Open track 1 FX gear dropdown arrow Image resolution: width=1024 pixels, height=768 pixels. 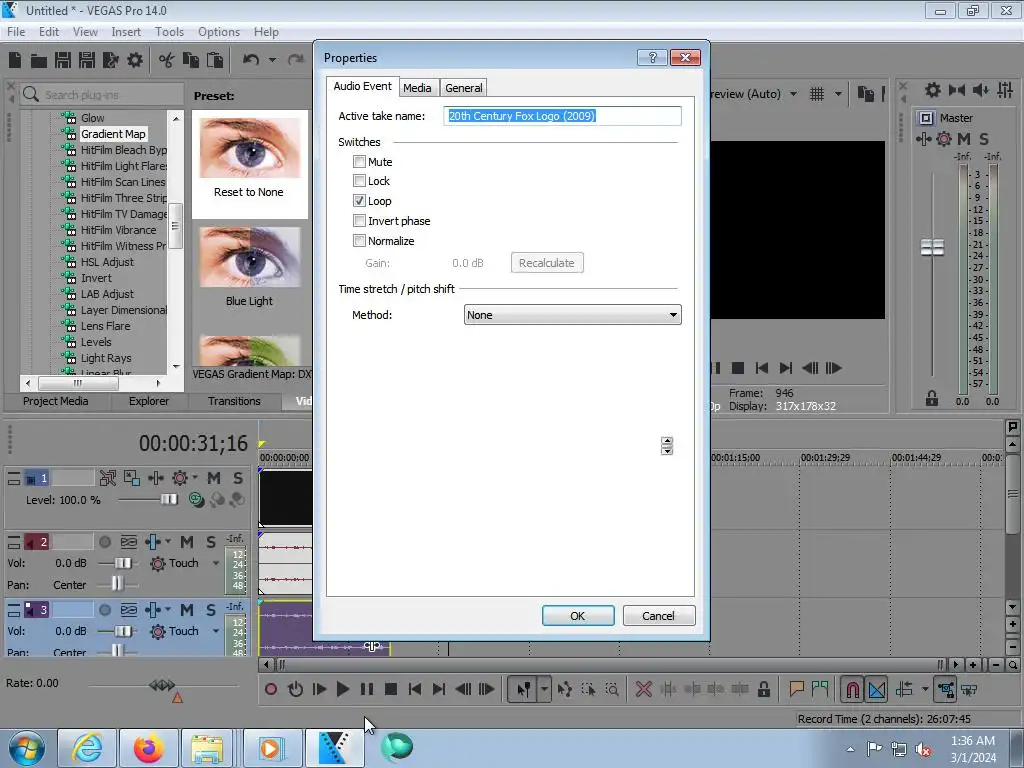(195, 477)
